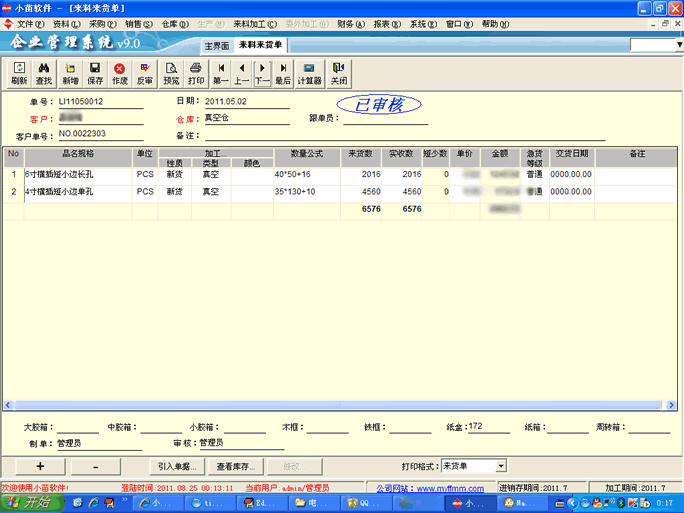Click the 日期 field 2011.05.02
The image size is (684, 513).
tap(247, 102)
